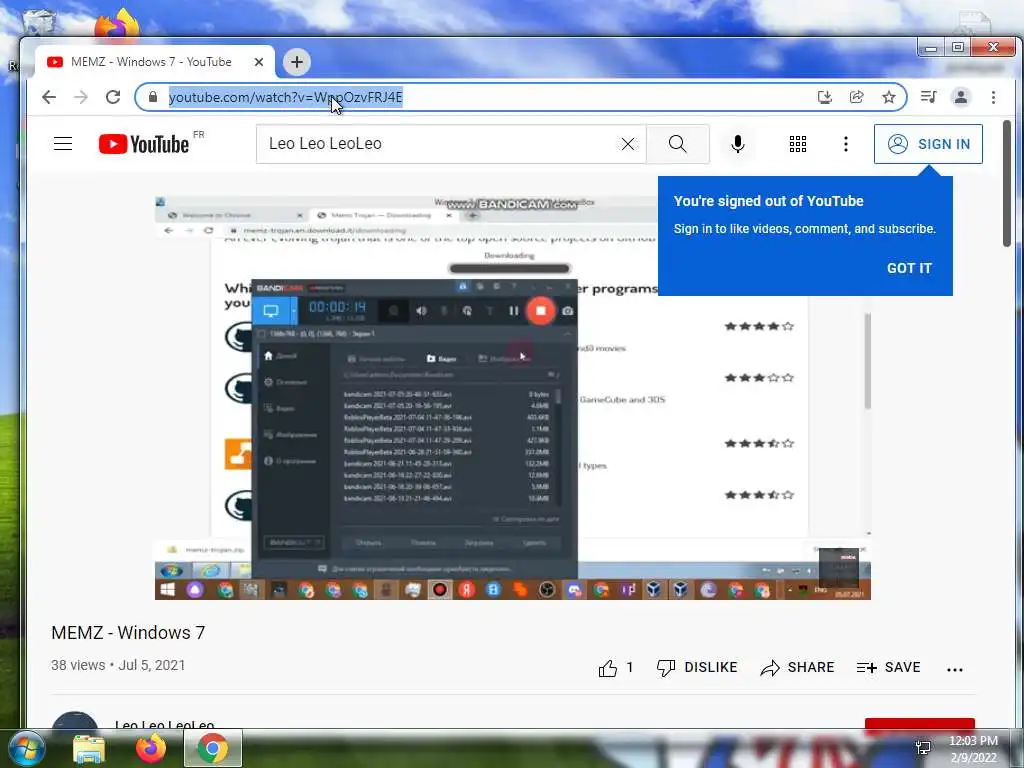
Task: Share this page from the address bar
Action: (857, 97)
